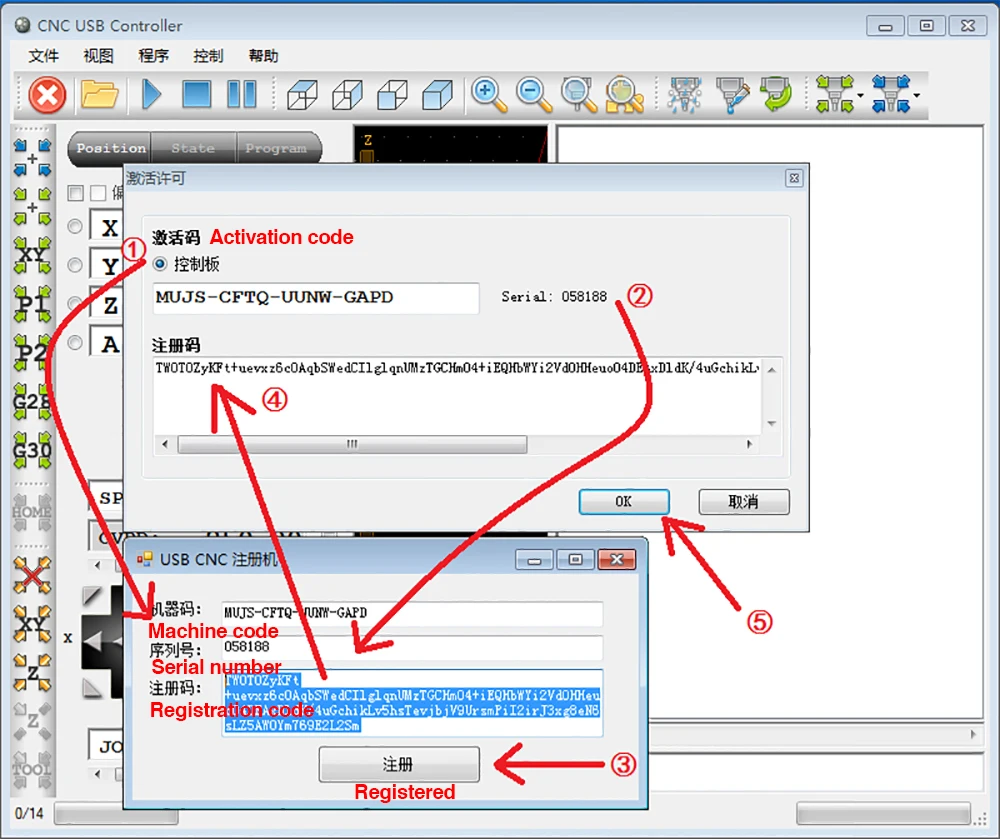Click OK in the activation dialog
1000x839 pixels.
click(624, 502)
